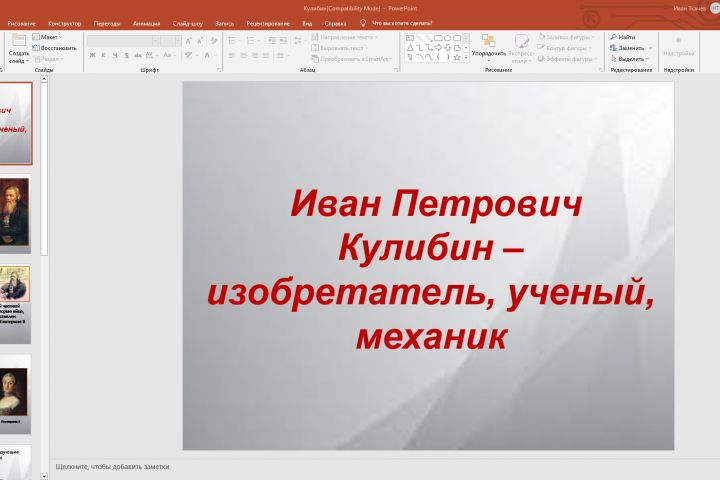Open Заливка фигуры shape fill dropdown
The width and height of the screenshot is (720, 480).
(566, 37)
